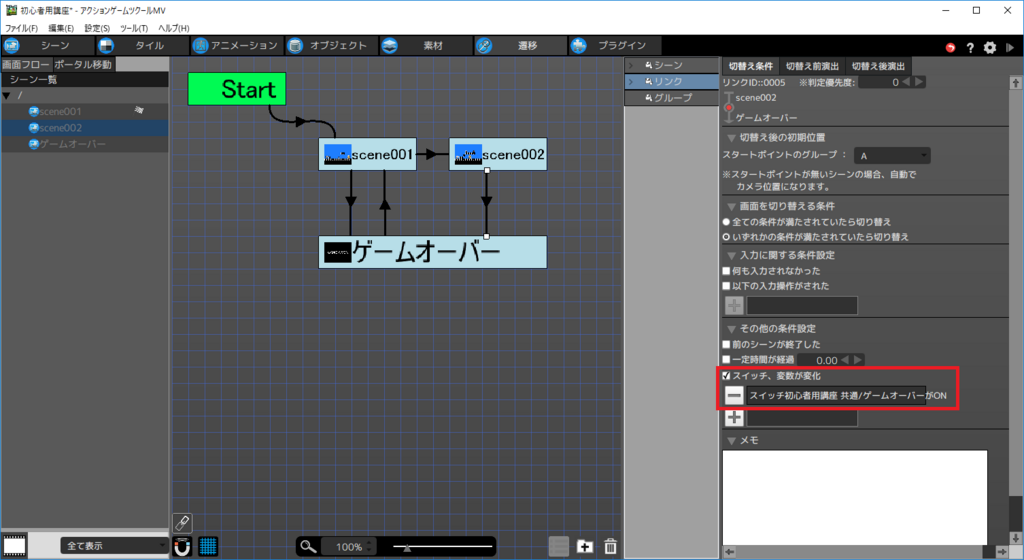The width and height of the screenshot is (1024, 560).
Task: Open the 全て表示 filter dropdown
Action: point(114,546)
